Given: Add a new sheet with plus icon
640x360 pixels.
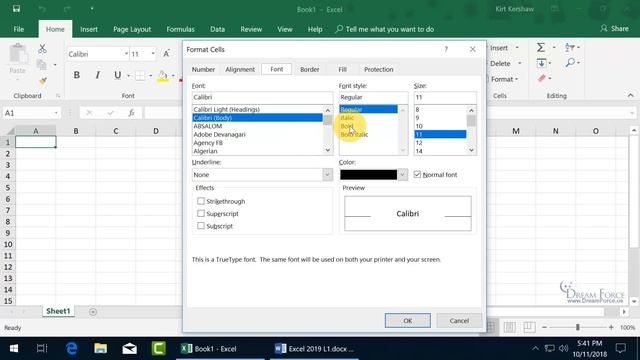Looking at the screenshot, I should pyautogui.click(x=93, y=312).
